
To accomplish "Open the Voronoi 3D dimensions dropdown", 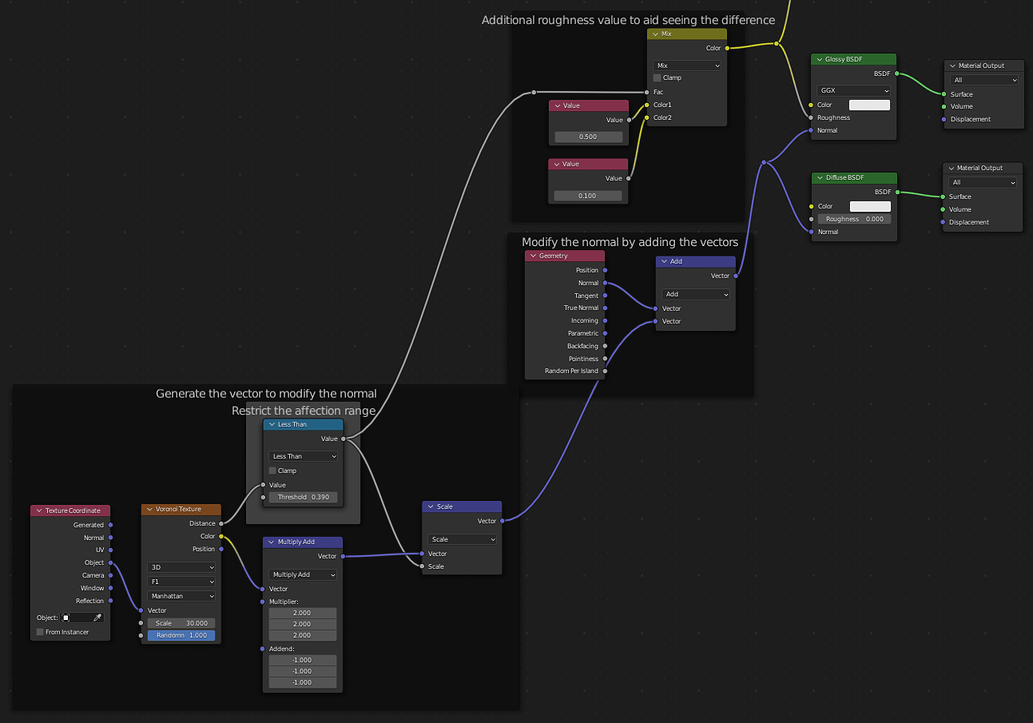I will [x=182, y=567].
